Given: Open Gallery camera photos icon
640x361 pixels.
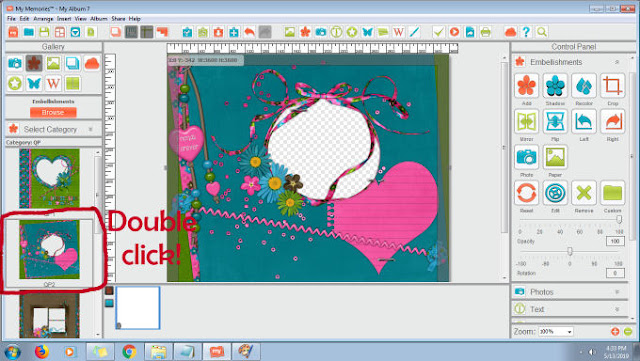Looking at the screenshot, I should pyautogui.click(x=15, y=63).
